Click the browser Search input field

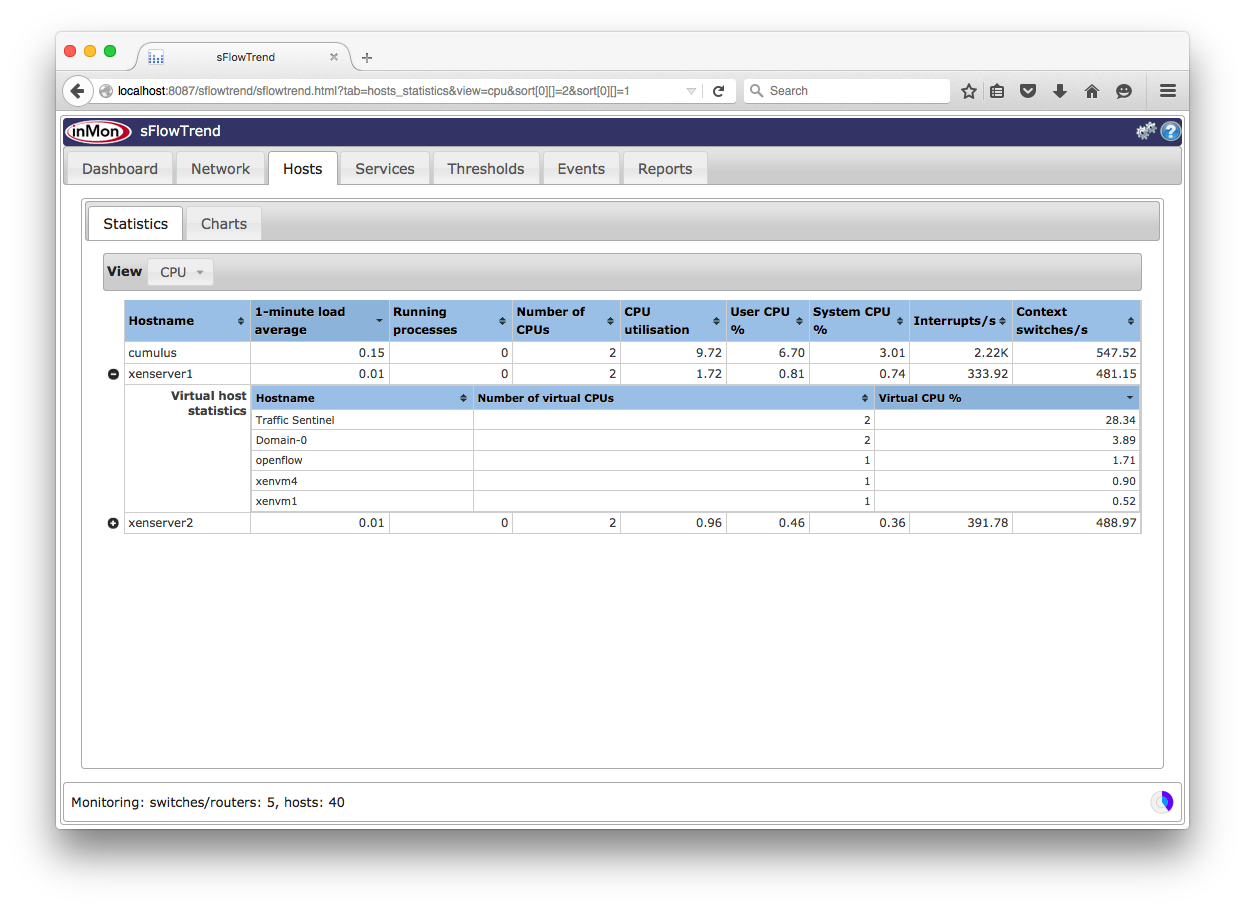(847, 91)
